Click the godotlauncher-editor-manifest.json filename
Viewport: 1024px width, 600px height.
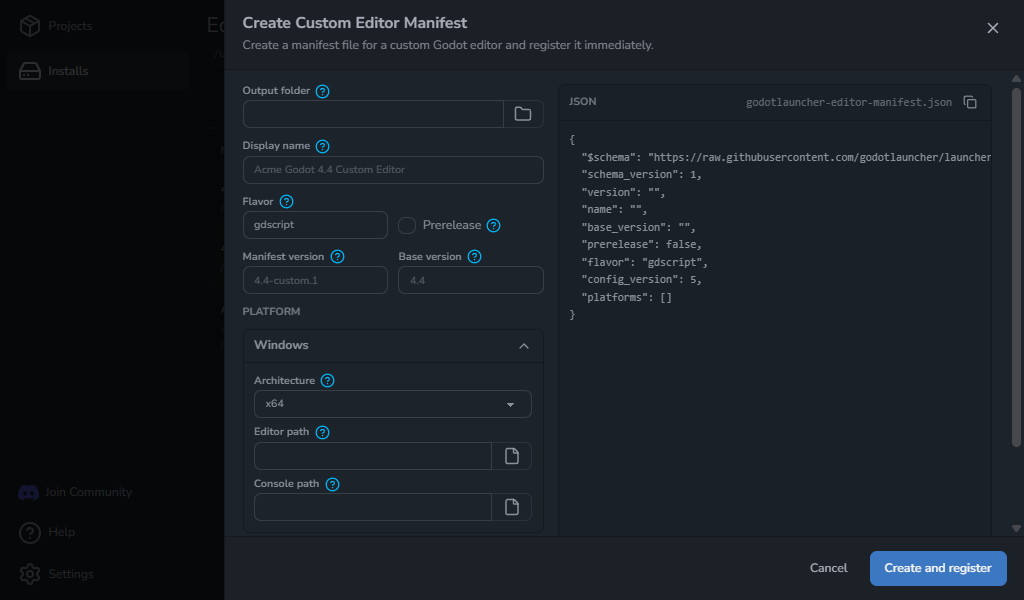849,103
